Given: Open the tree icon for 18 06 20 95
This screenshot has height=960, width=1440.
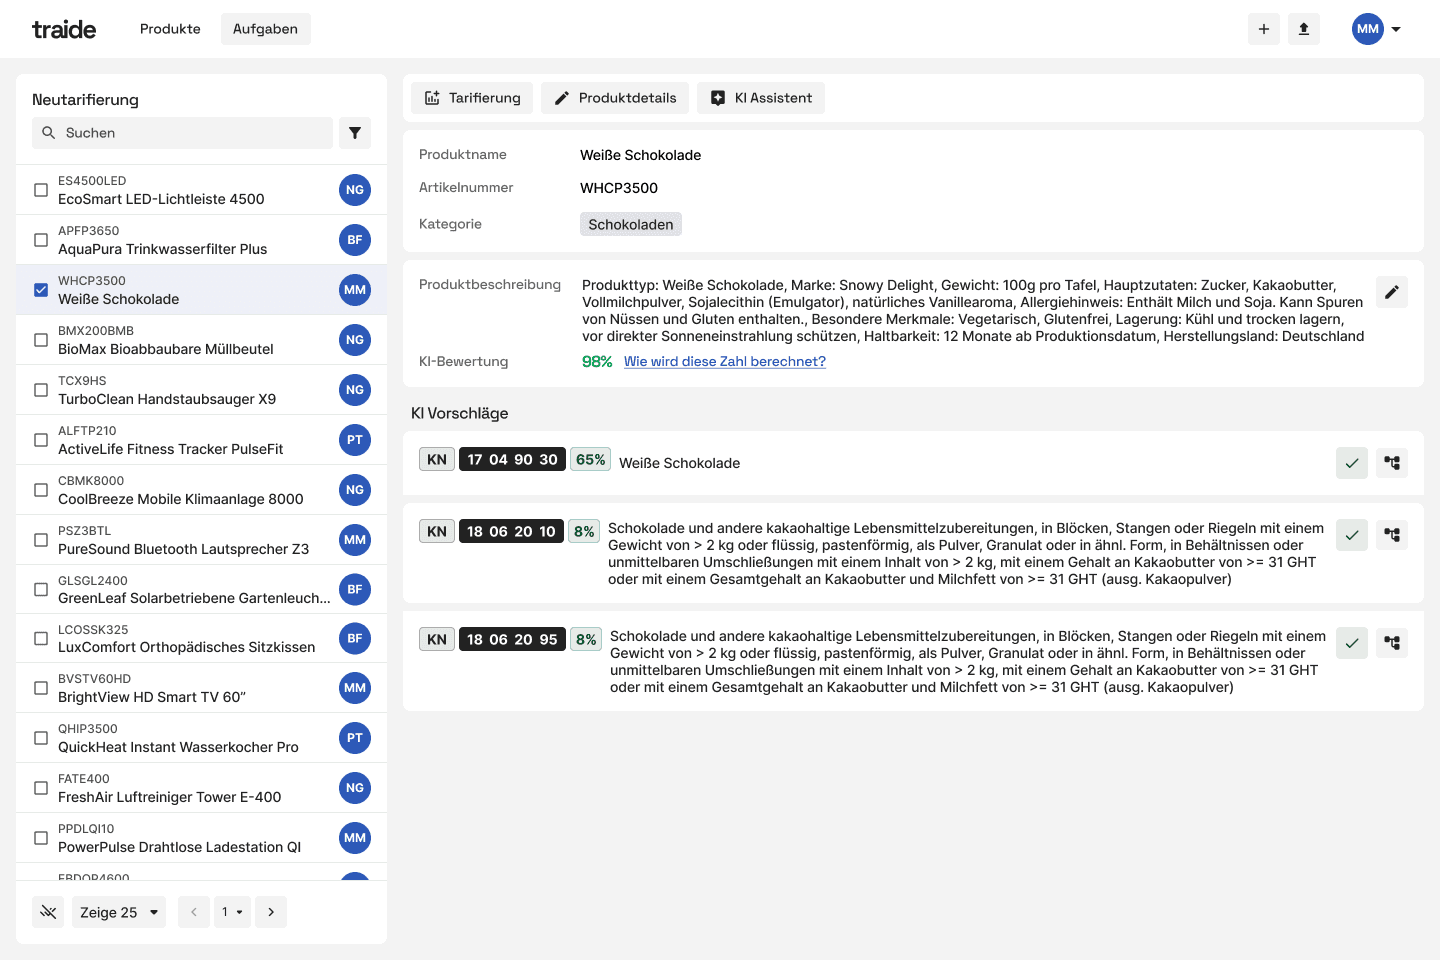Looking at the screenshot, I should [x=1392, y=643].
